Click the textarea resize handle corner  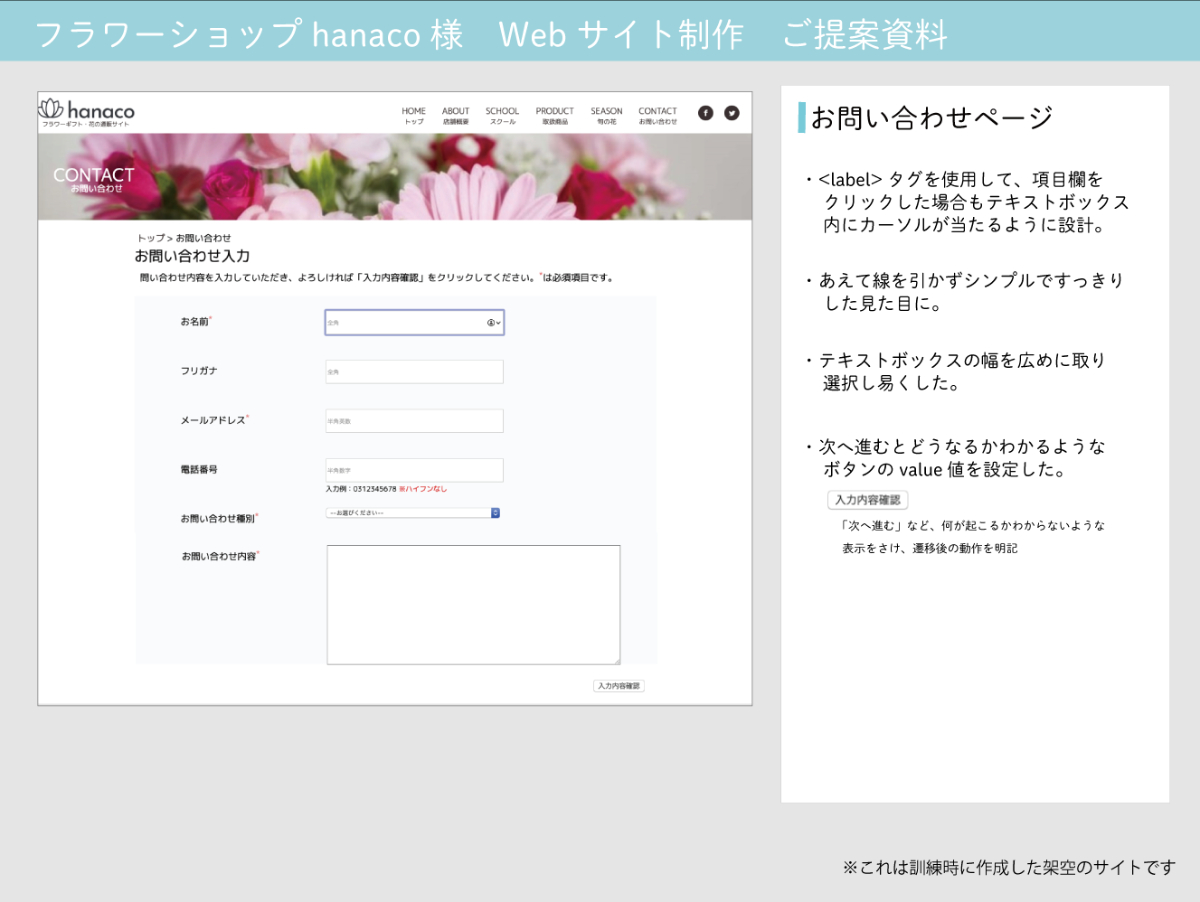point(616,660)
